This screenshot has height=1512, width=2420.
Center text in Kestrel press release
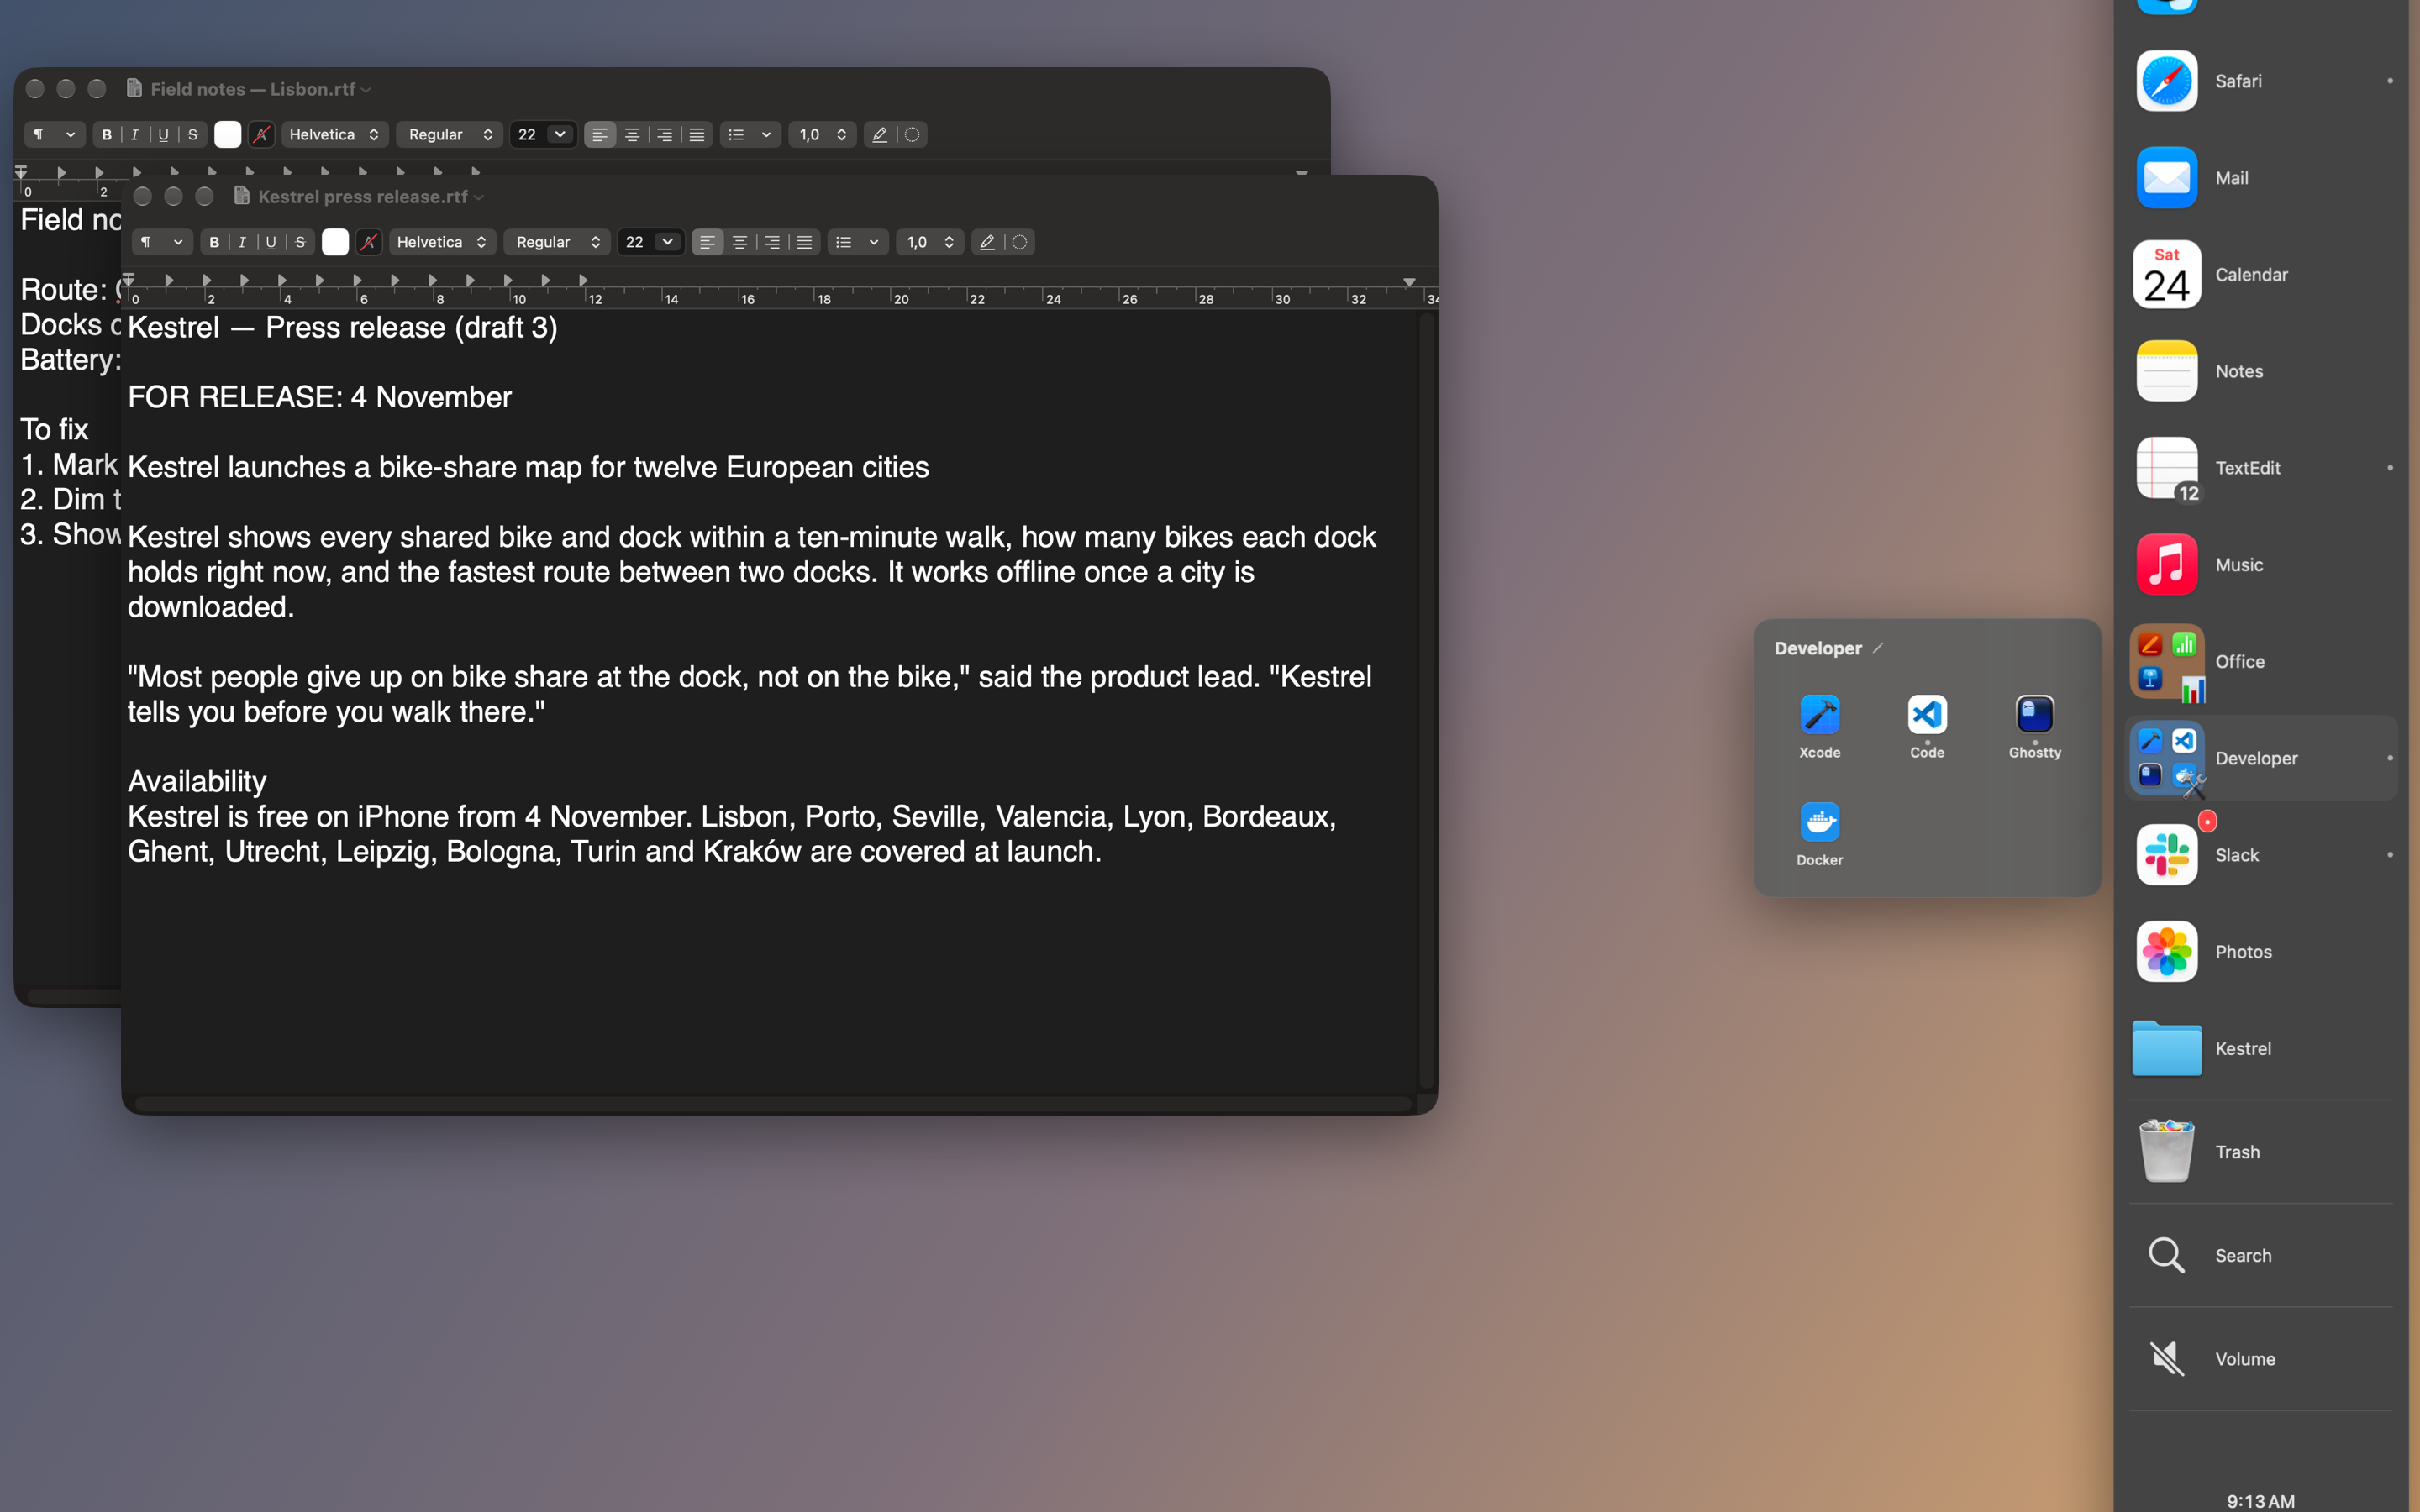tap(740, 242)
